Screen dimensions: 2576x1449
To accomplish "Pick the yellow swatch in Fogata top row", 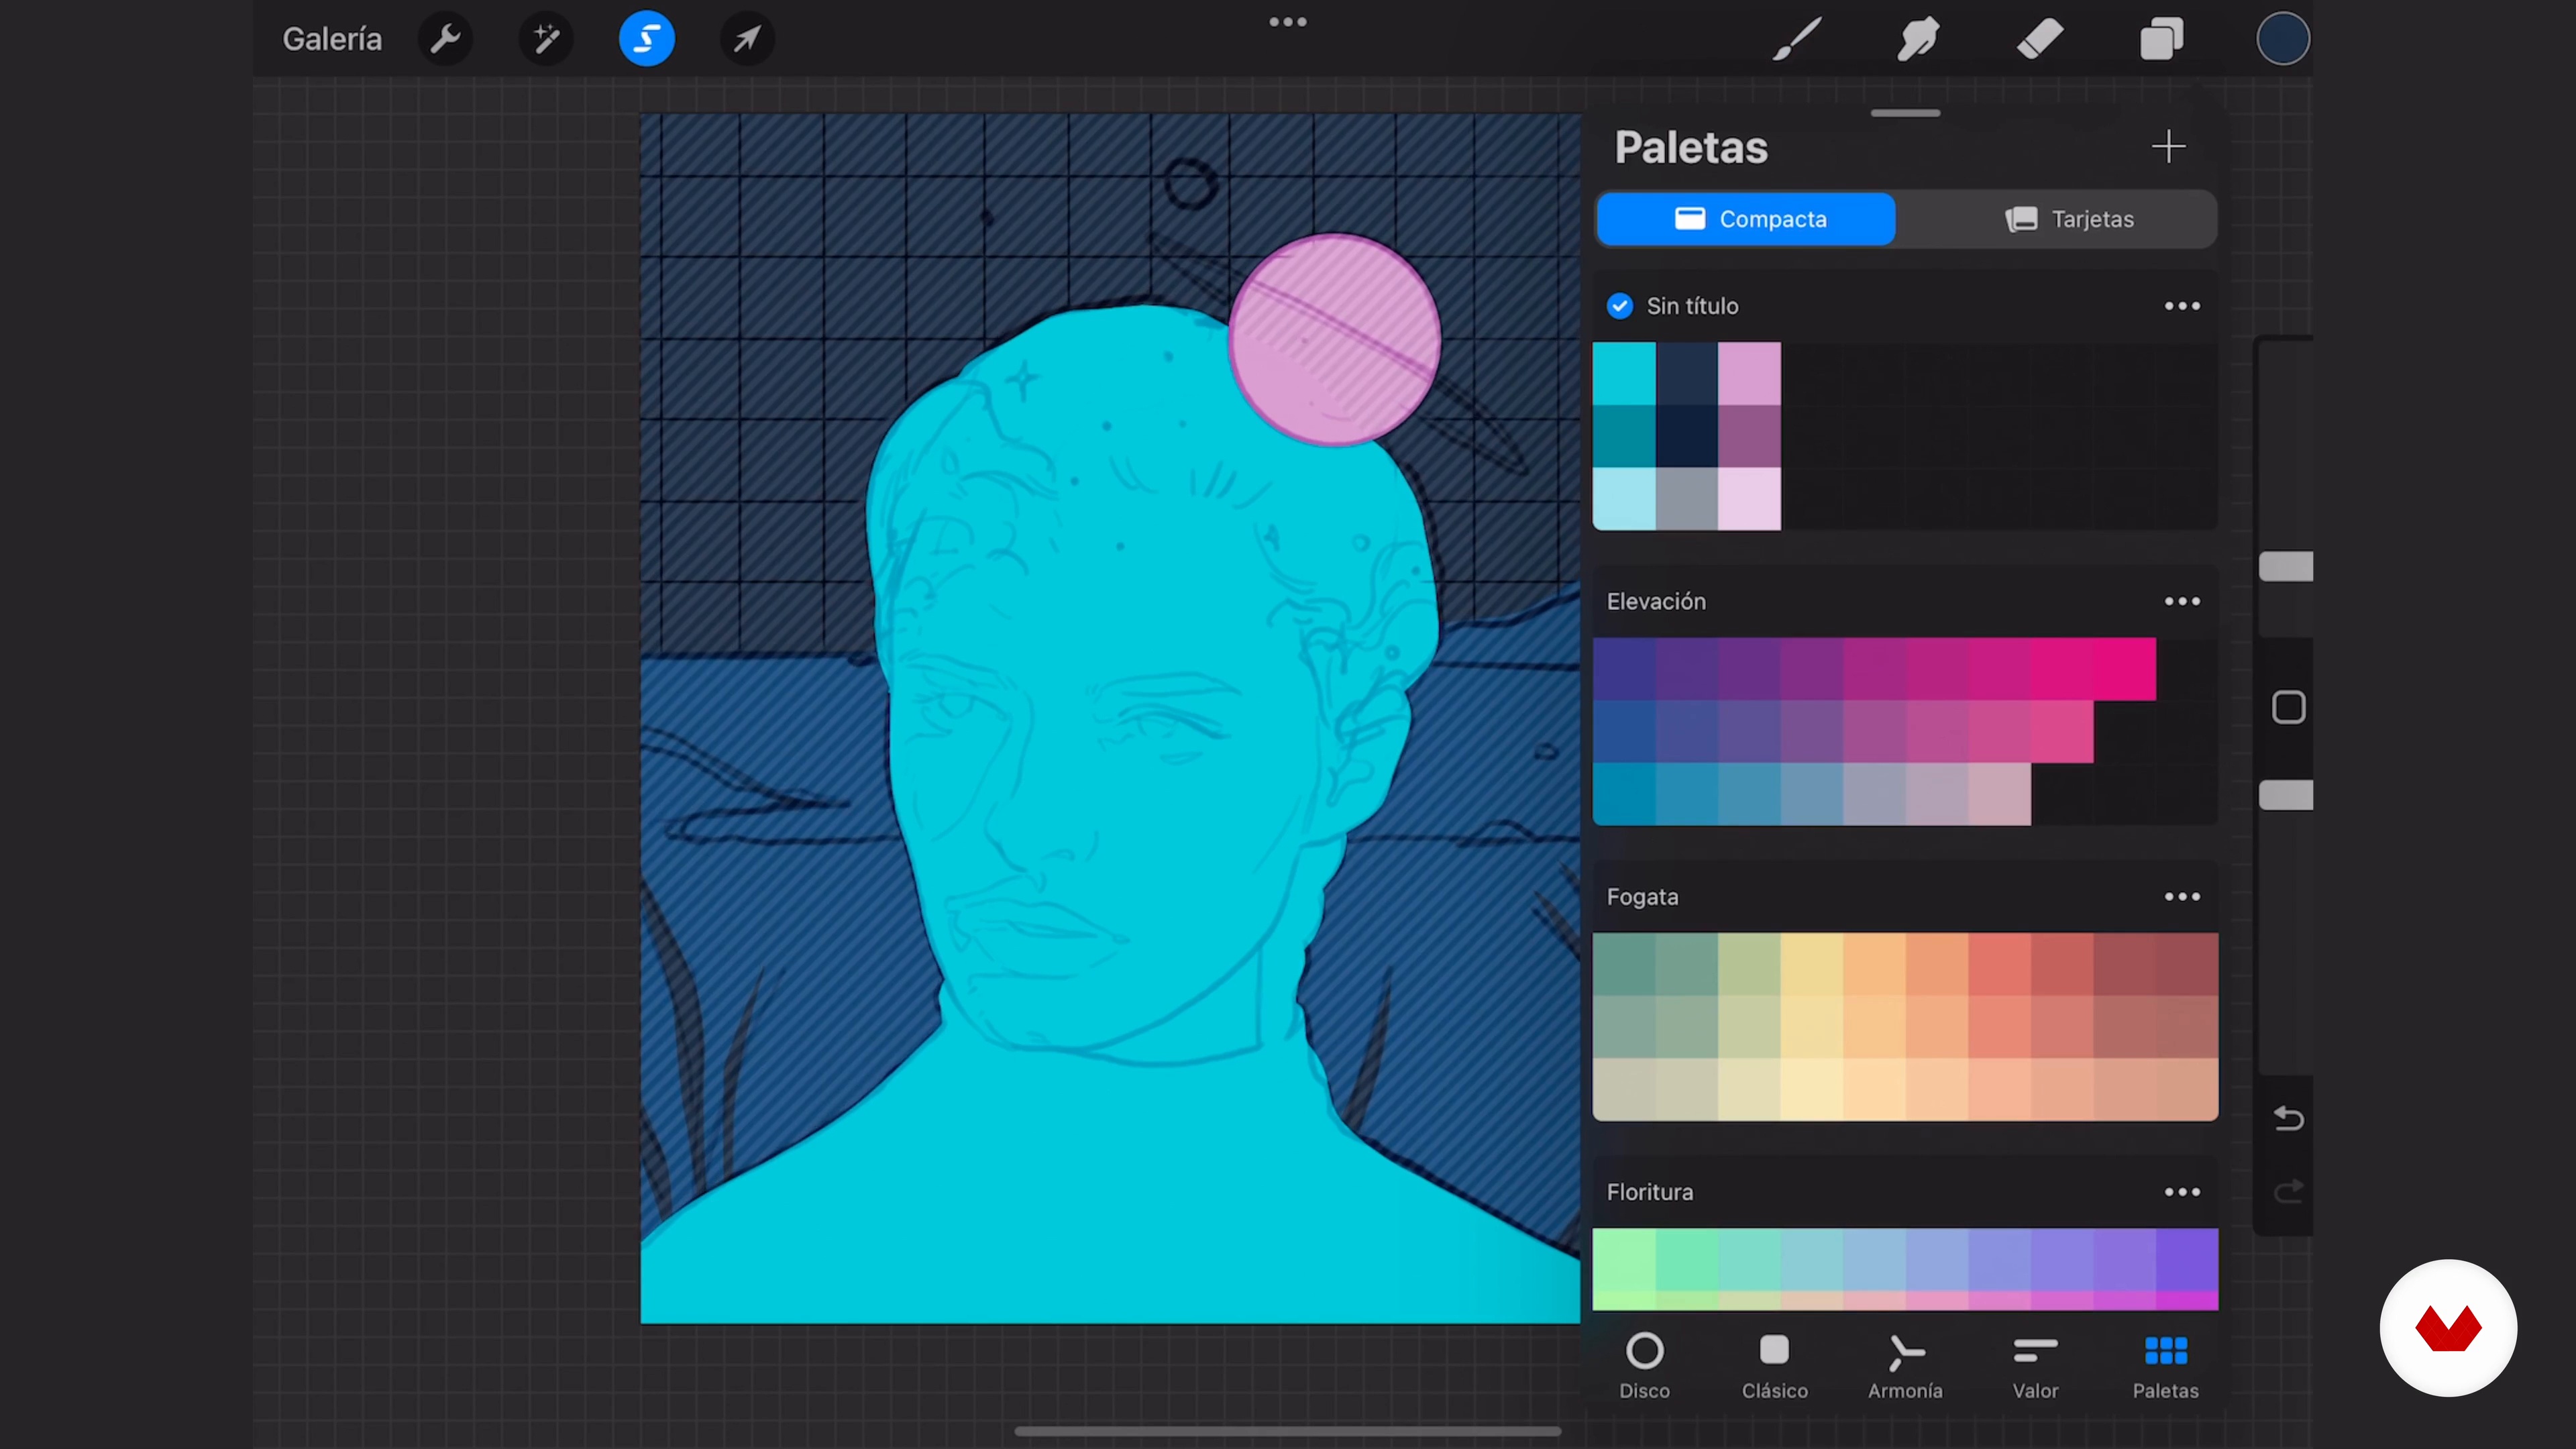I will point(1811,964).
